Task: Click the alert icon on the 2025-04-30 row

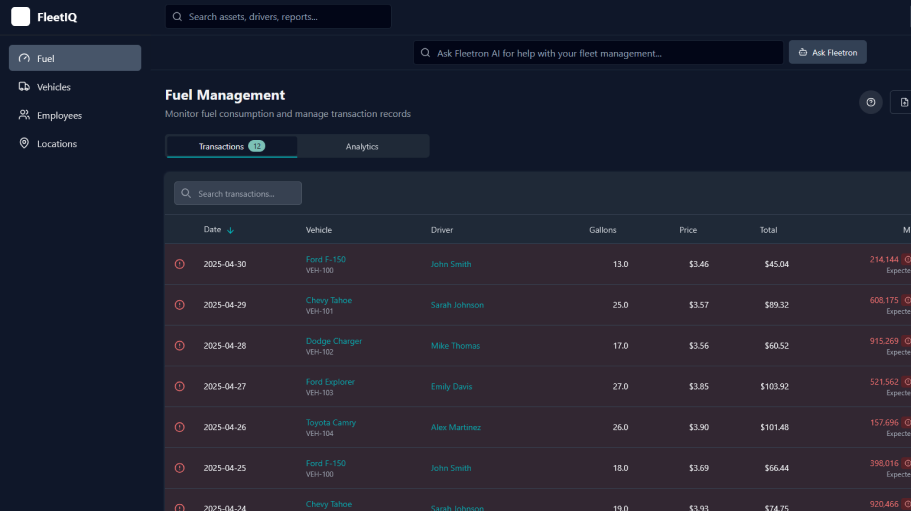Action: [180, 264]
